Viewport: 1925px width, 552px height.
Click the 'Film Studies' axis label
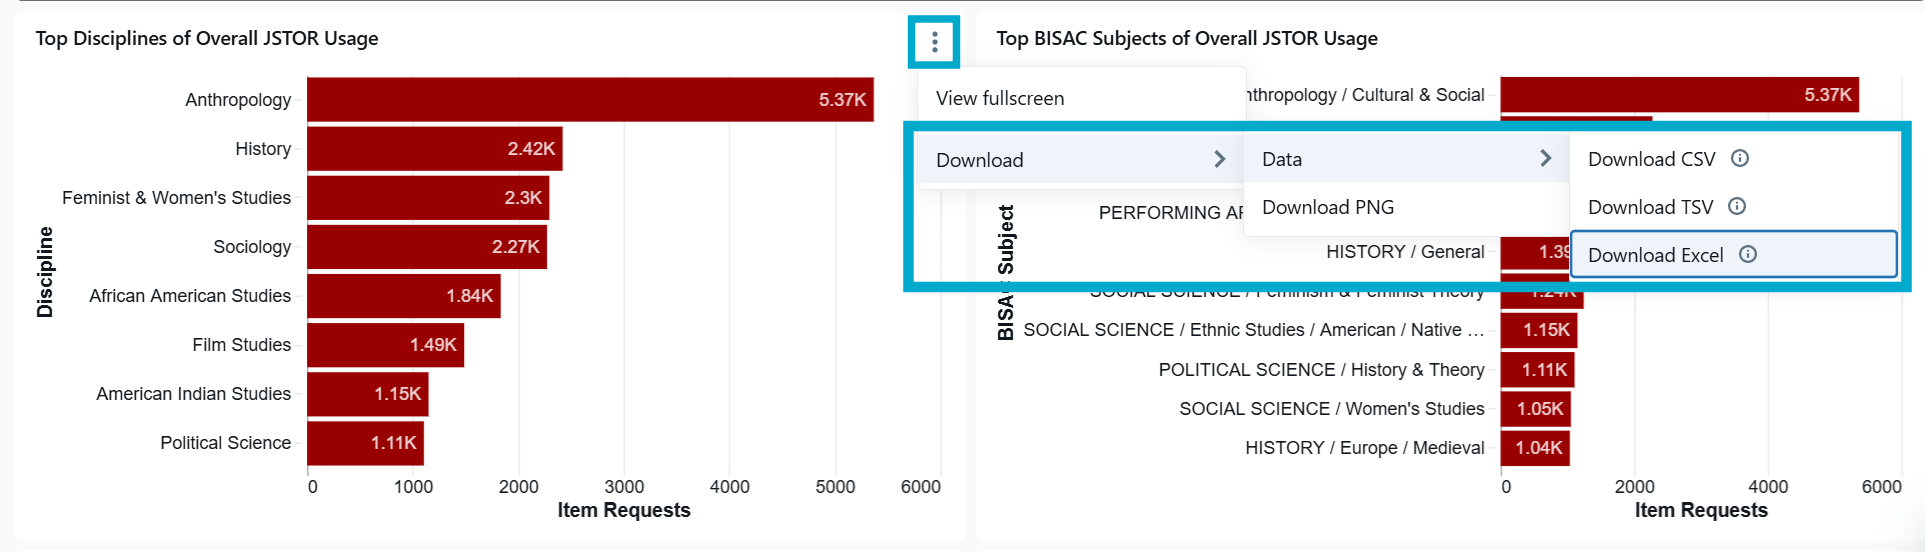pos(242,344)
